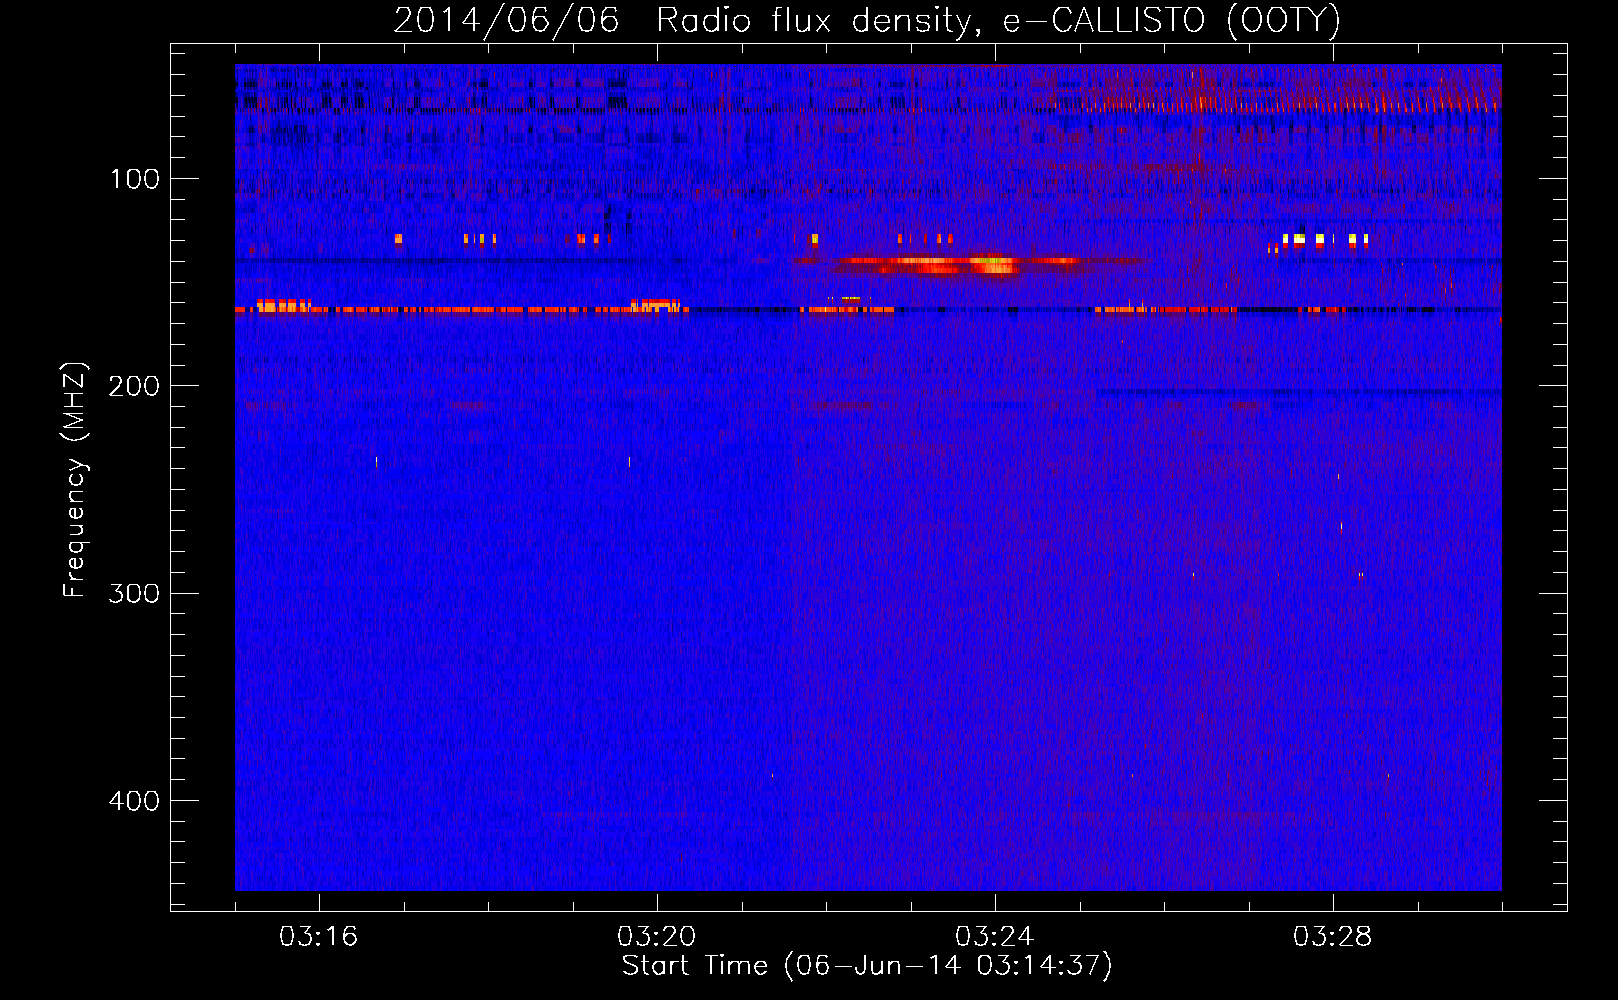Click the 03:24 time tick label
This screenshot has width=1618, height=1000.
(994, 937)
